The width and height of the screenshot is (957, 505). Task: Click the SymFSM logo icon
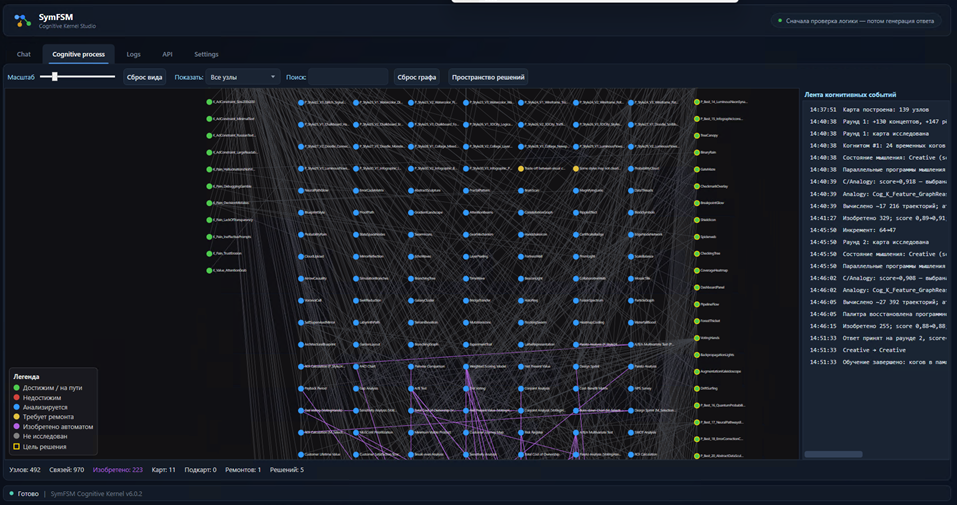click(23, 21)
